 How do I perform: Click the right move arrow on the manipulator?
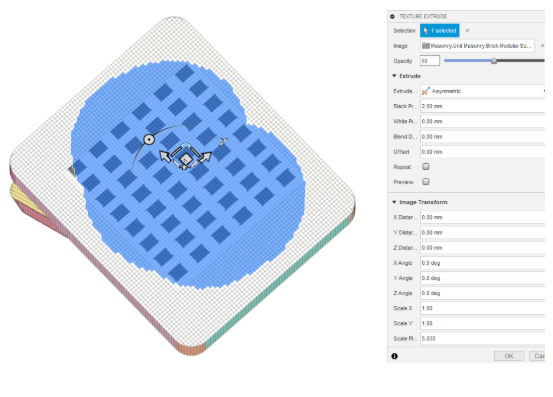point(206,157)
